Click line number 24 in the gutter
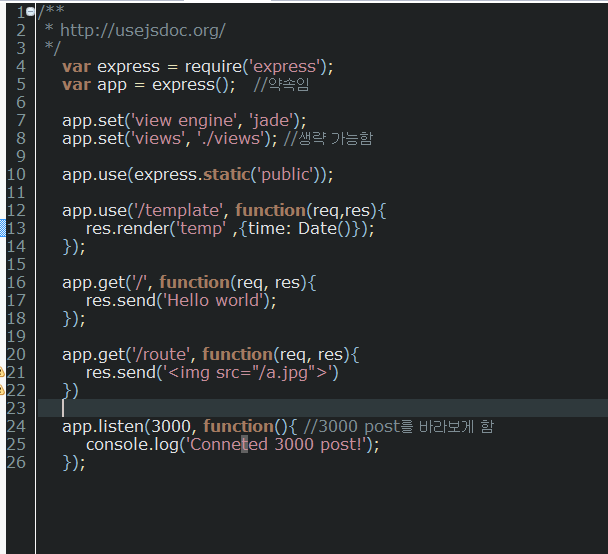608x554 pixels. [x=16, y=426]
